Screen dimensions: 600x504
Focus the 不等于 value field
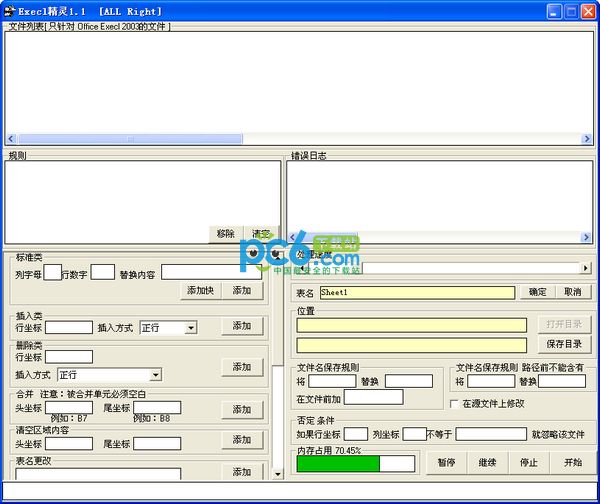coord(491,434)
